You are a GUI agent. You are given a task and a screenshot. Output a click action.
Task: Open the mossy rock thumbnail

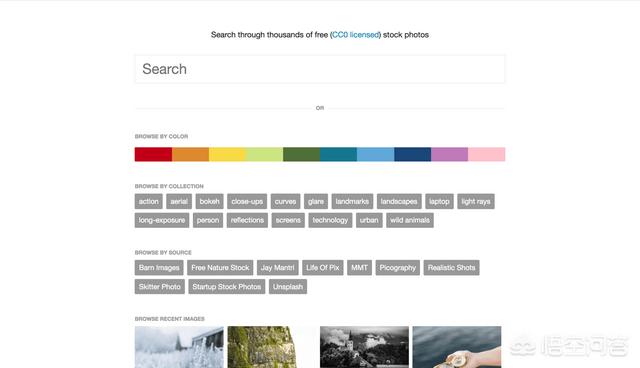tap(262, 347)
